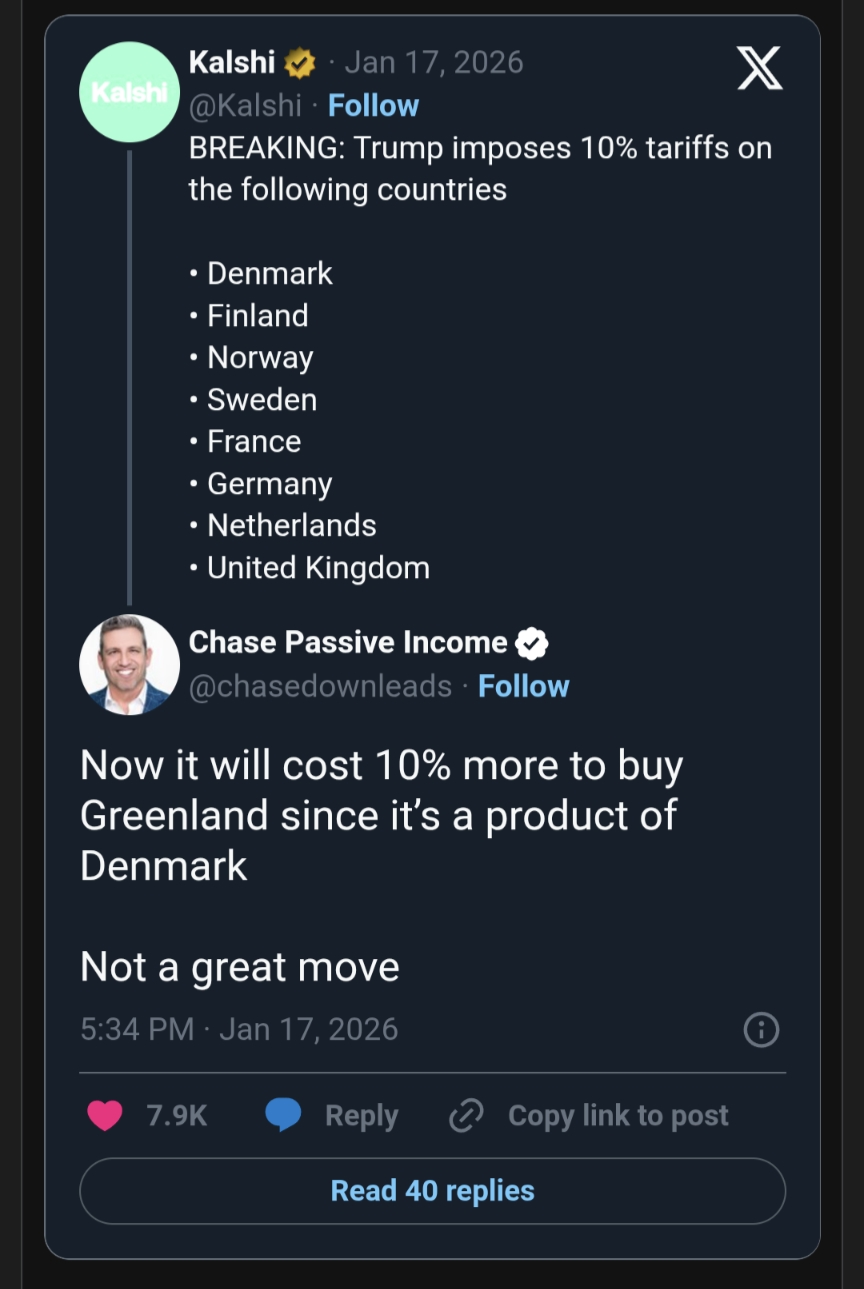Open the Chase Passive Income display name

pos(348,642)
